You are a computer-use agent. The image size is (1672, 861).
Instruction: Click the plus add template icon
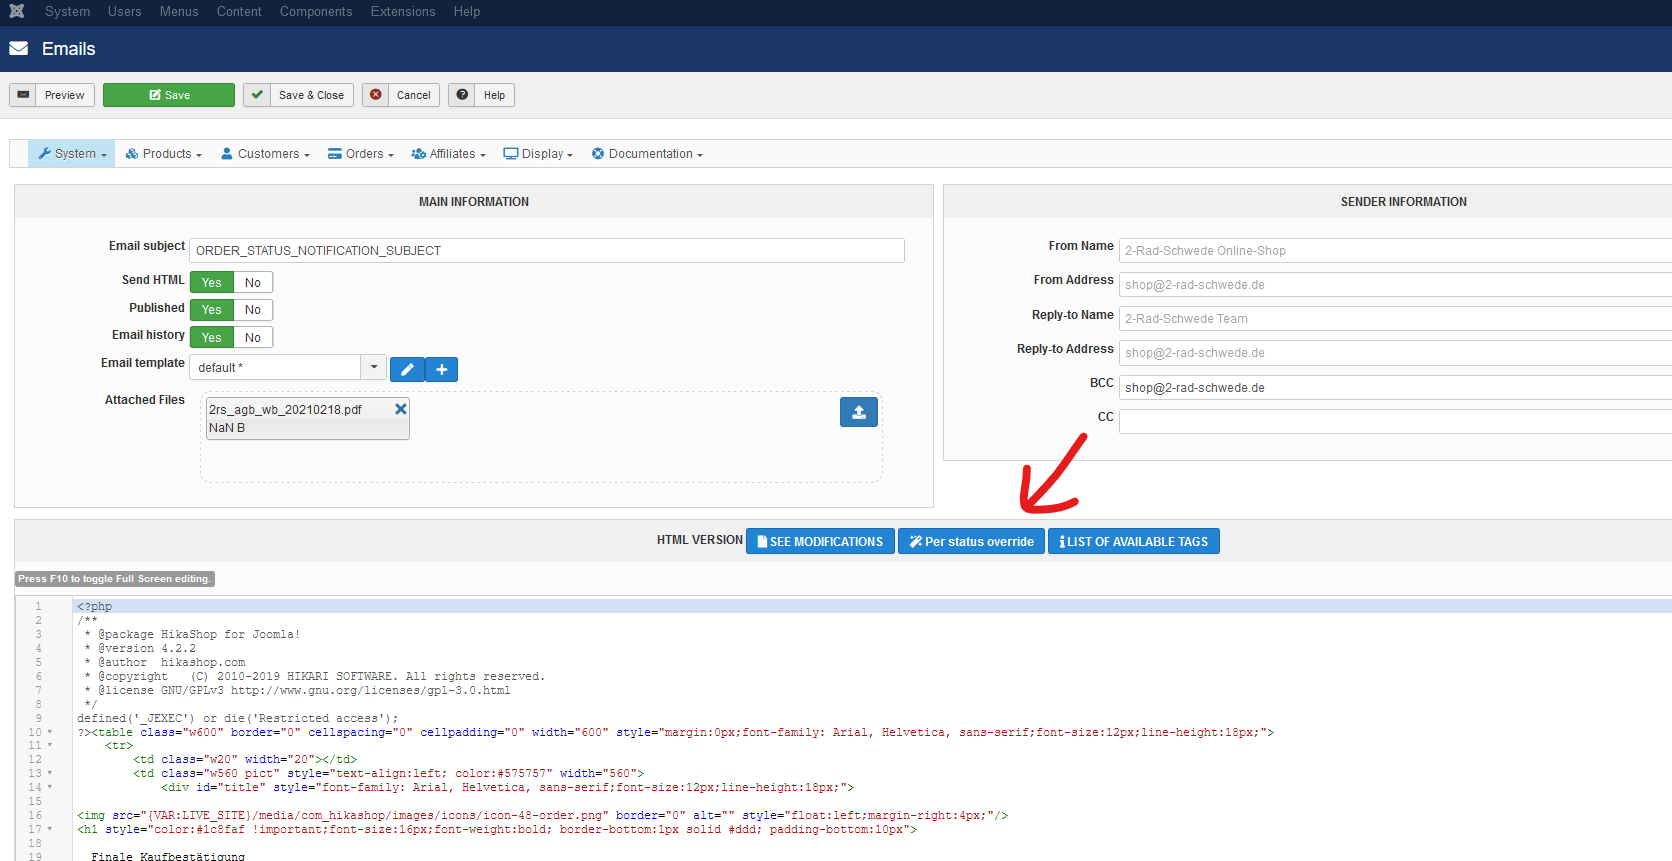442,369
